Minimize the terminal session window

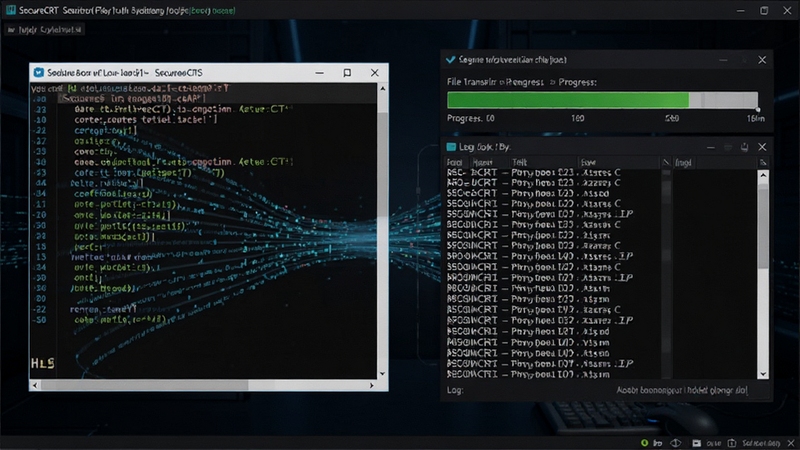[319, 73]
